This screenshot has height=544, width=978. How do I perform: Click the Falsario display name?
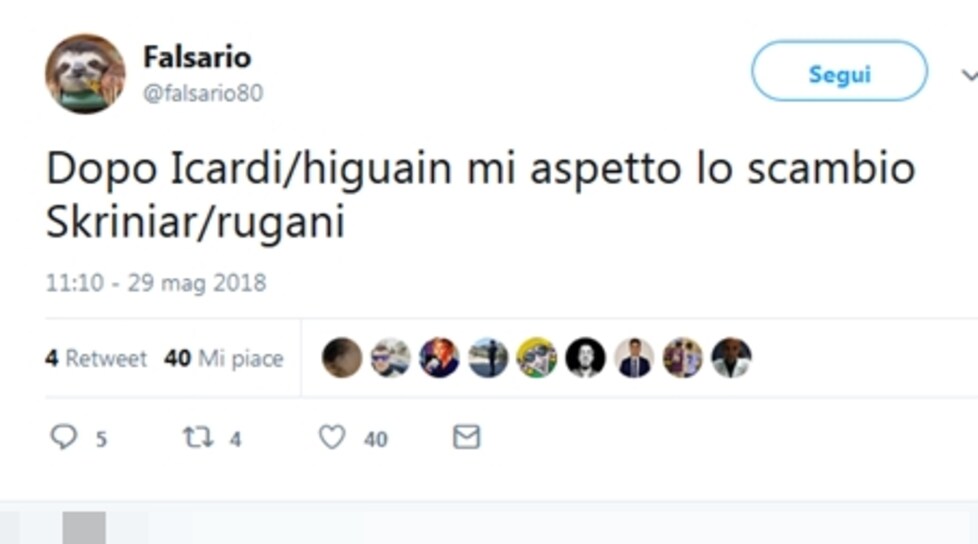pyautogui.click(x=197, y=57)
